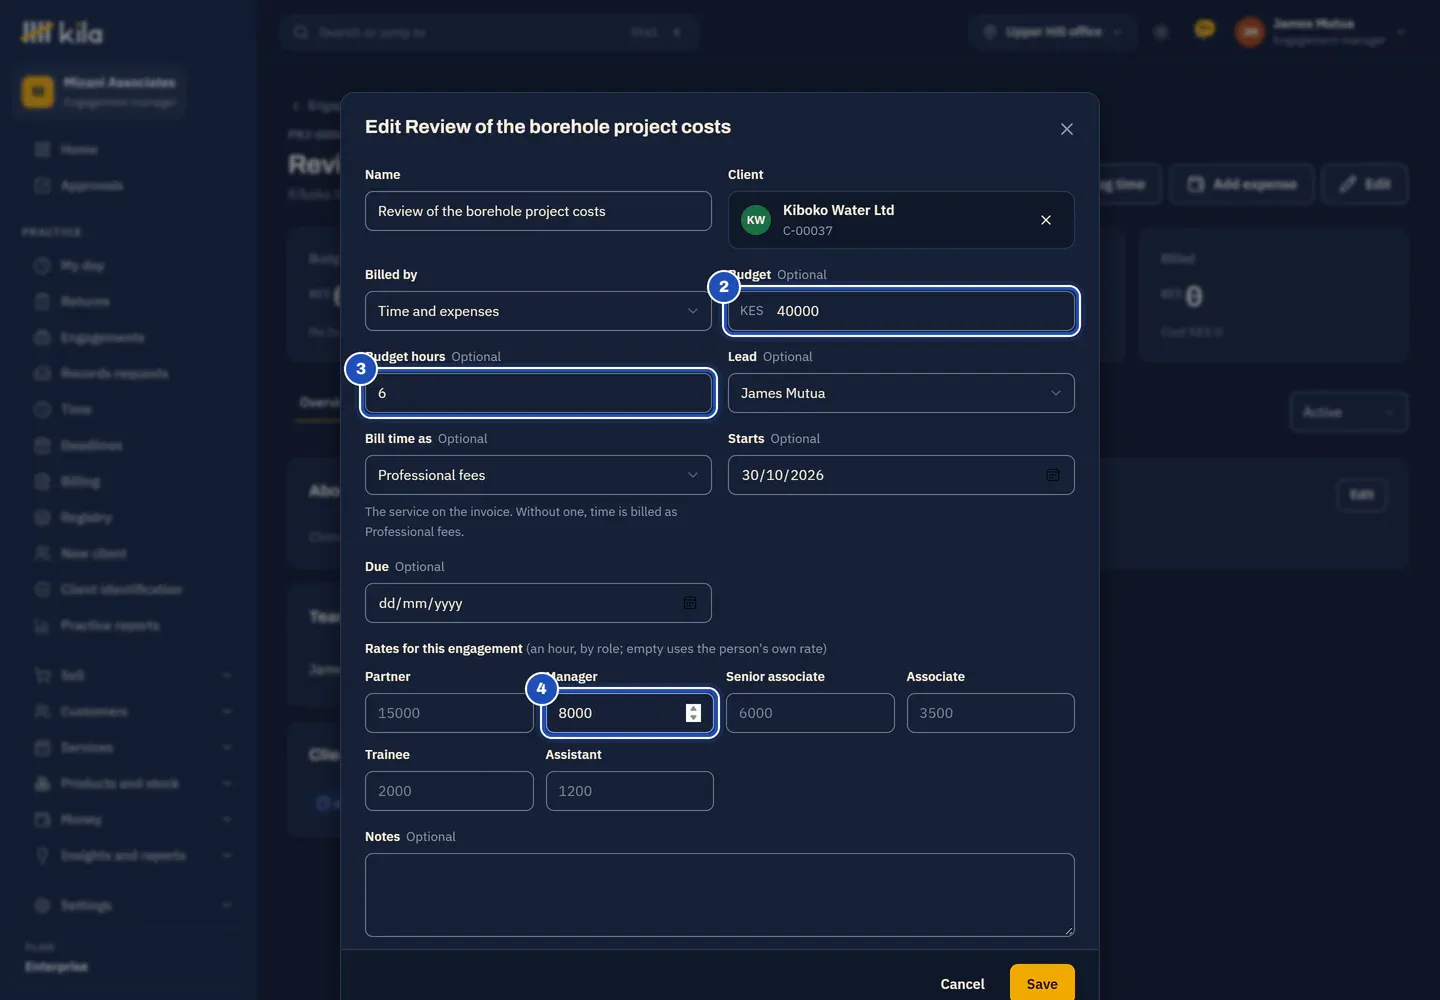Viewport: 1440px width, 1000px height.
Task: Remove Kiboko Water Ltd client selection
Action: [1046, 220]
